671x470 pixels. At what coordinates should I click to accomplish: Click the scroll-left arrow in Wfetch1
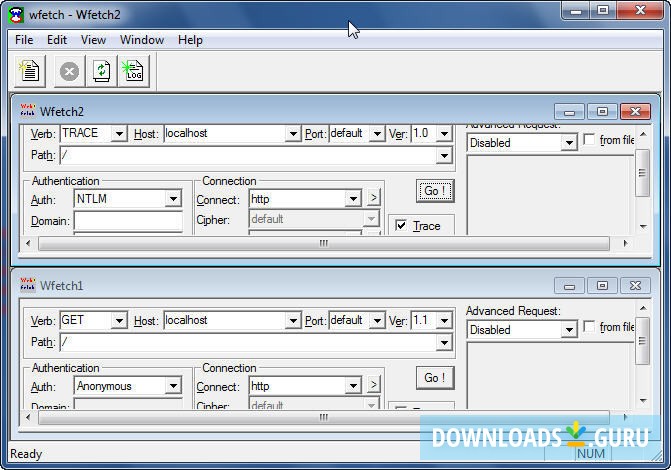pos(28,417)
